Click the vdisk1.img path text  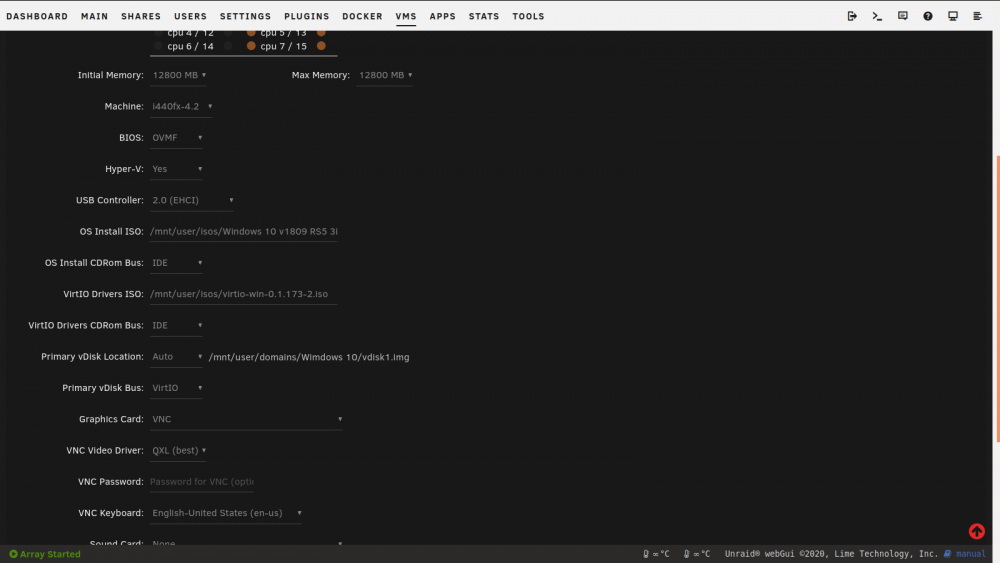pos(309,357)
